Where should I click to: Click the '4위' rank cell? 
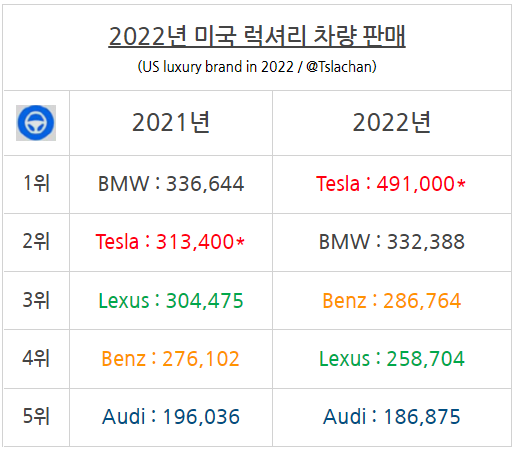36,358
